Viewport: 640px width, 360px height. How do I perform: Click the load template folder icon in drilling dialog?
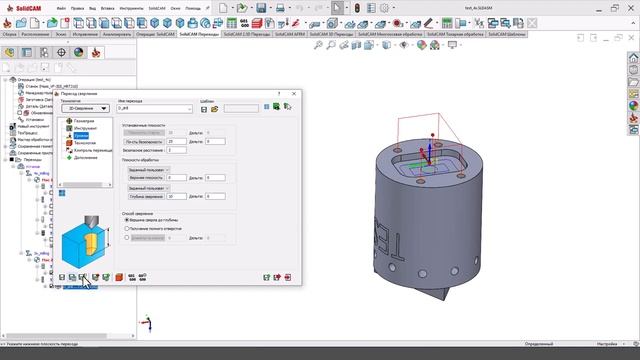(215, 109)
